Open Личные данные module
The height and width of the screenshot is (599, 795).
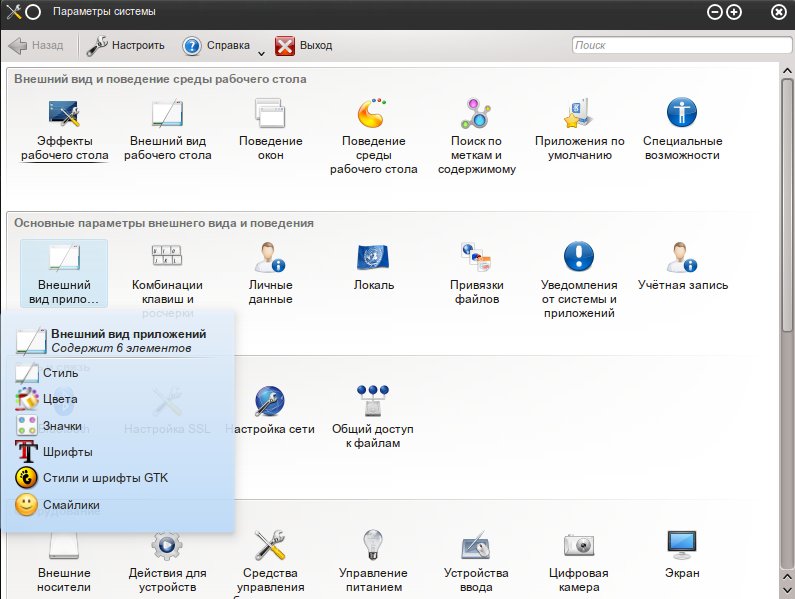pos(270,258)
